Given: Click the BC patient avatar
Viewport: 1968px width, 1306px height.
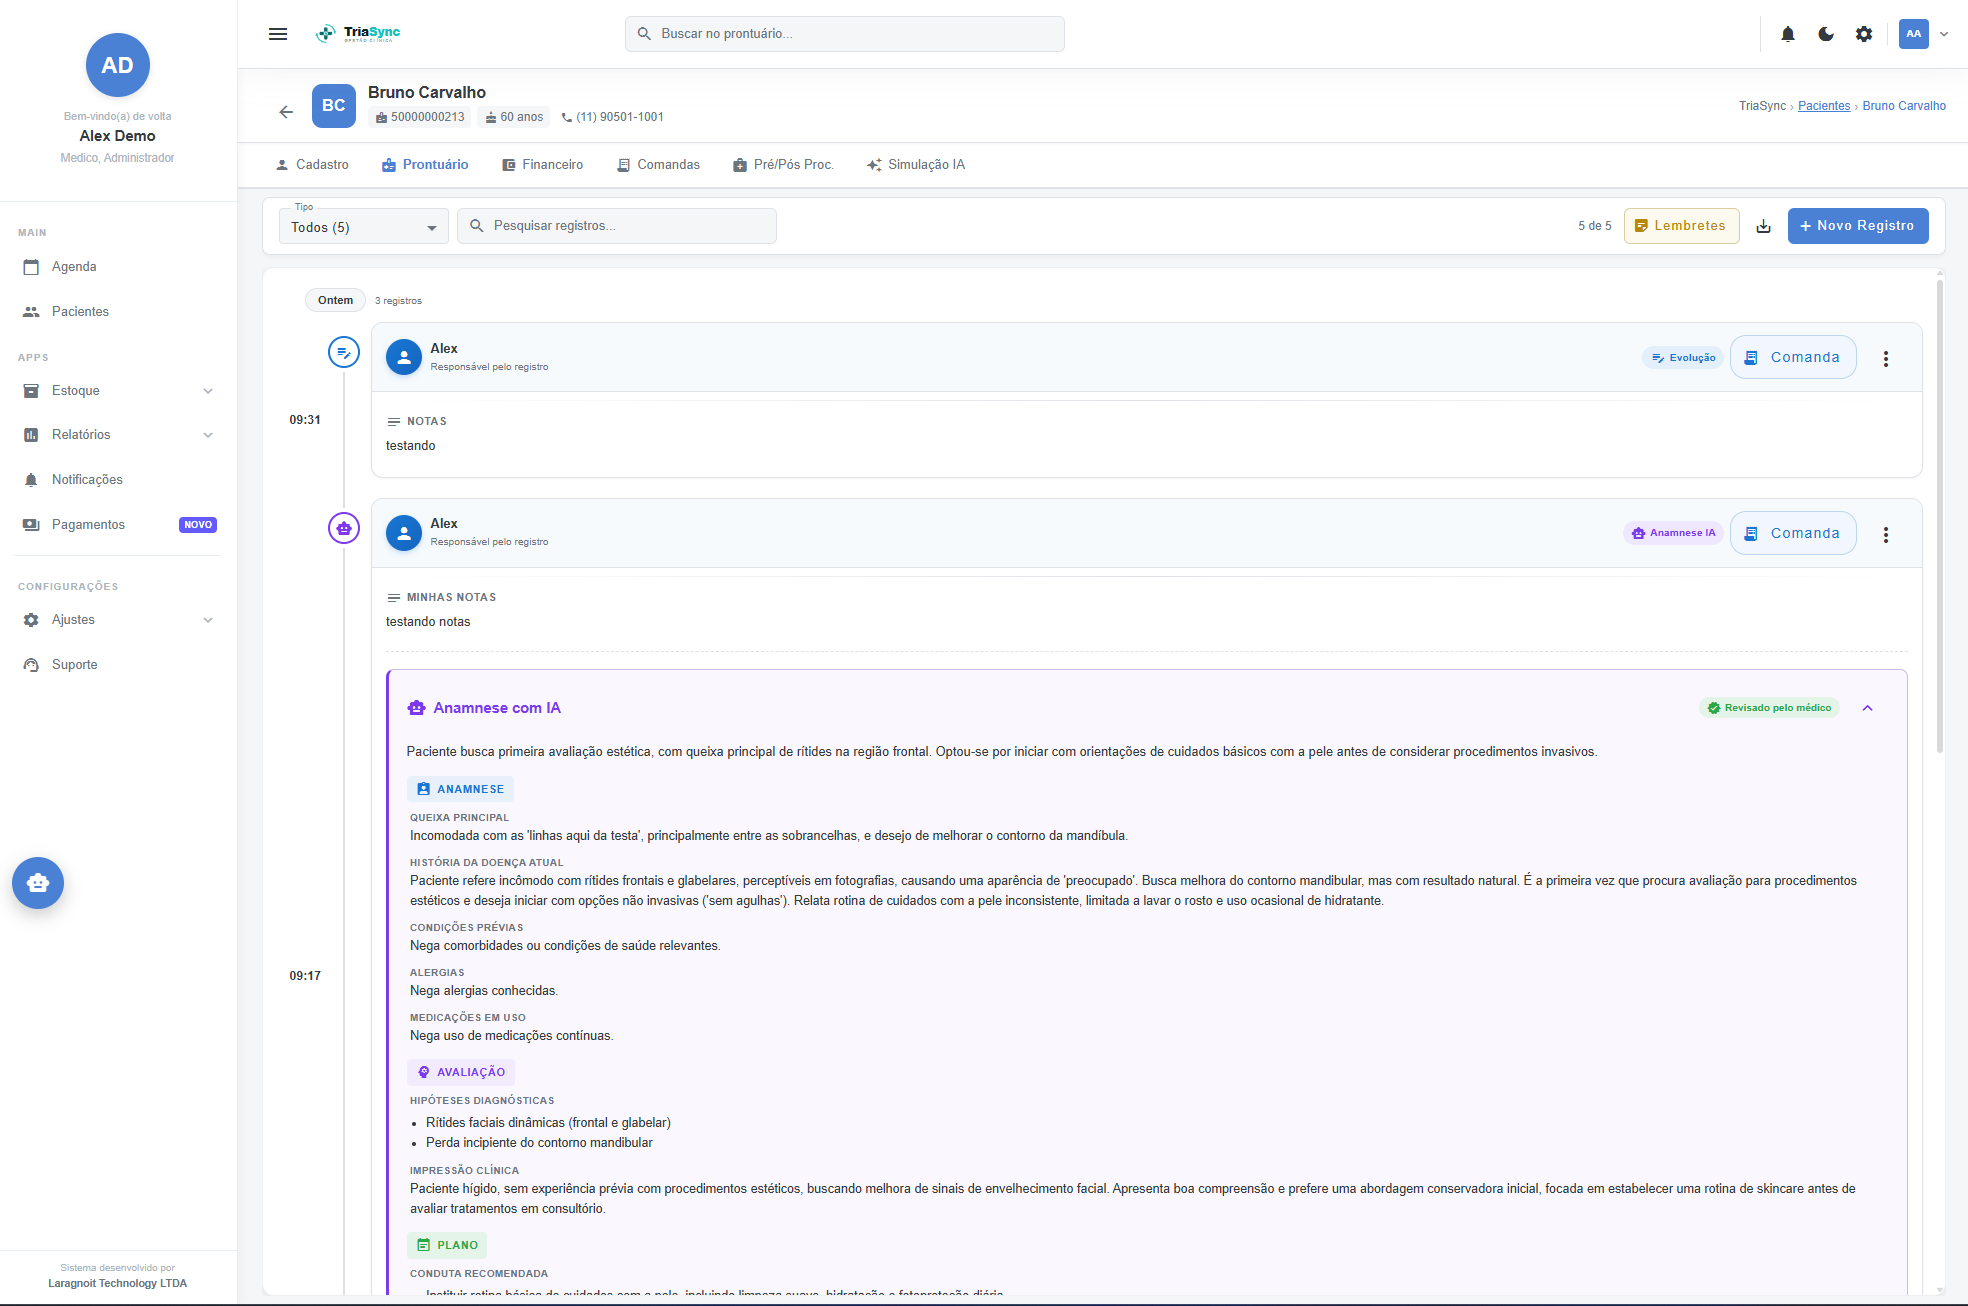Looking at the screenshot, I should point(334,106).
